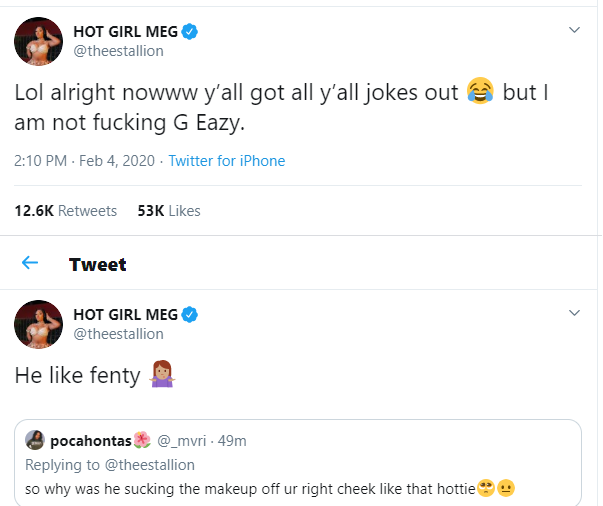Click verified badge on the "He like fenty" tweet
Image resolution: width=603 pixels, height=506 pixels.
(x=190, y=315)
